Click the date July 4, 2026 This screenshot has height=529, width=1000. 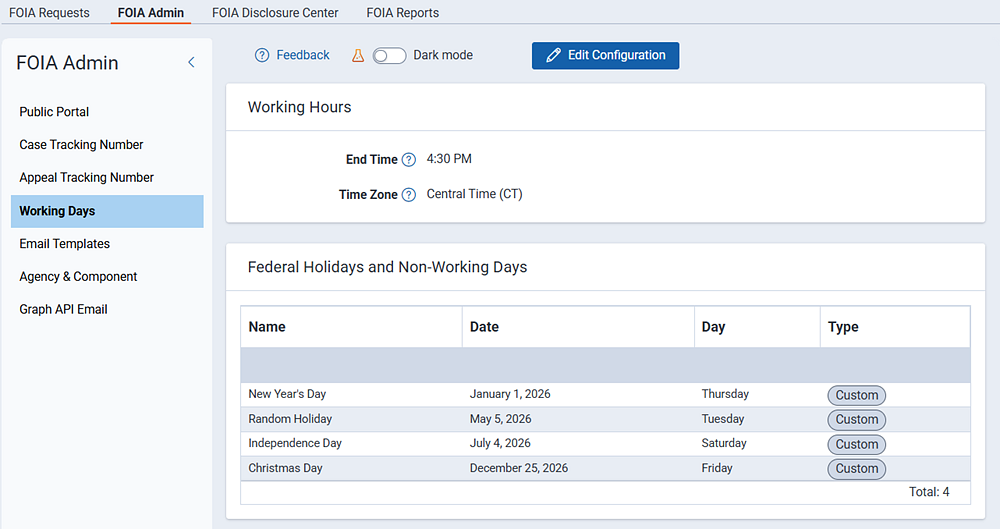(500, 443)
